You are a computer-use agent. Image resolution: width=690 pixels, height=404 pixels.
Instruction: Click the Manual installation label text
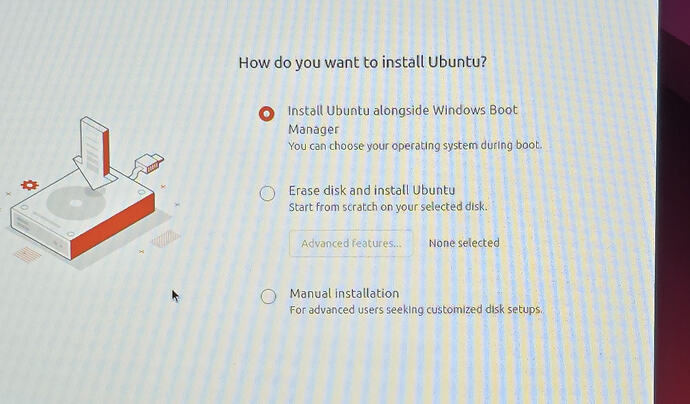click(345, 293)
